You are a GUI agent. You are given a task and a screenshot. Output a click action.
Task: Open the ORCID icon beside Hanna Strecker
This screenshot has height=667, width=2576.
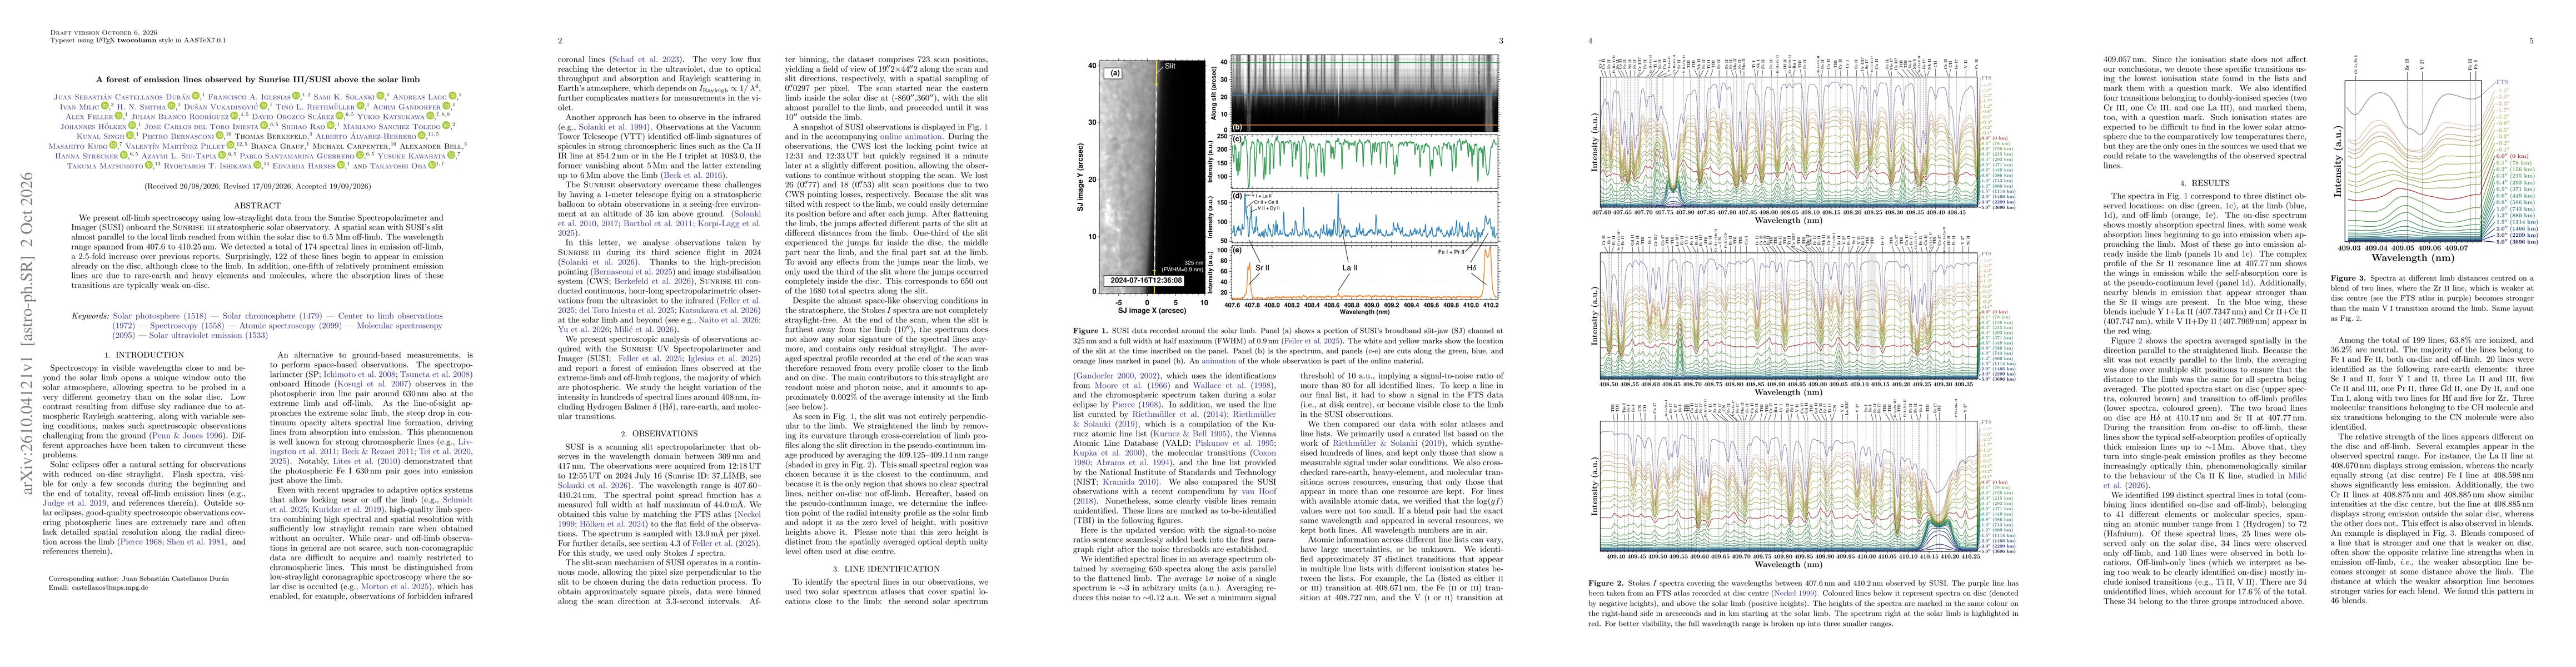tap(124, 155)
